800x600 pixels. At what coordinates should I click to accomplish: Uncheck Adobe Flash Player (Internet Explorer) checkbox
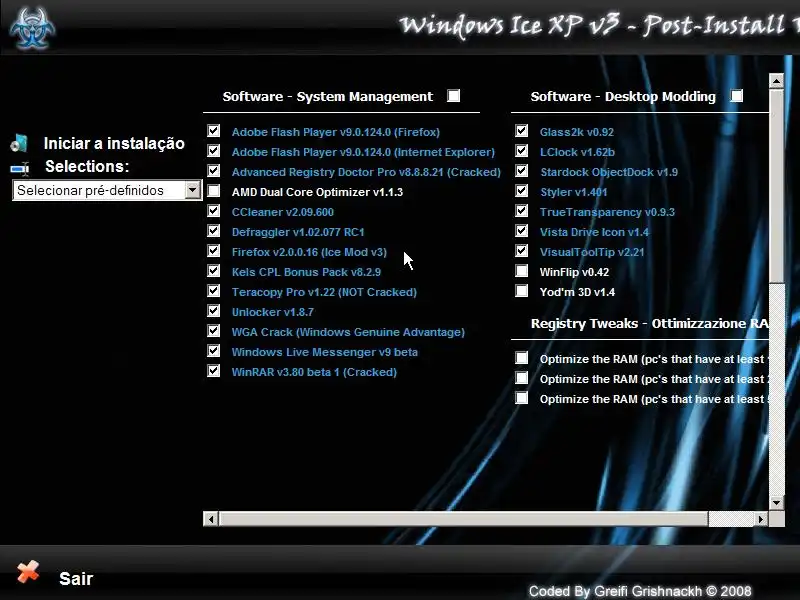pos(214,151)
